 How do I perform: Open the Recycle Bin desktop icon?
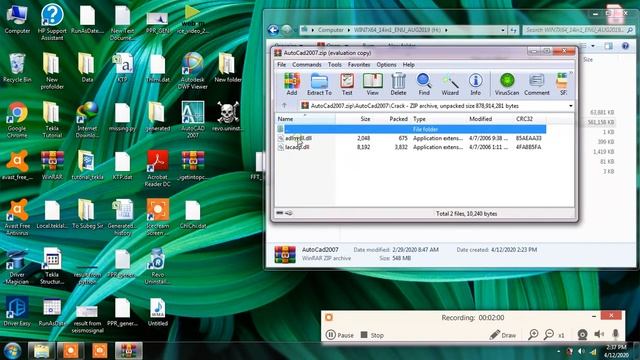click(x=17, y=68)
